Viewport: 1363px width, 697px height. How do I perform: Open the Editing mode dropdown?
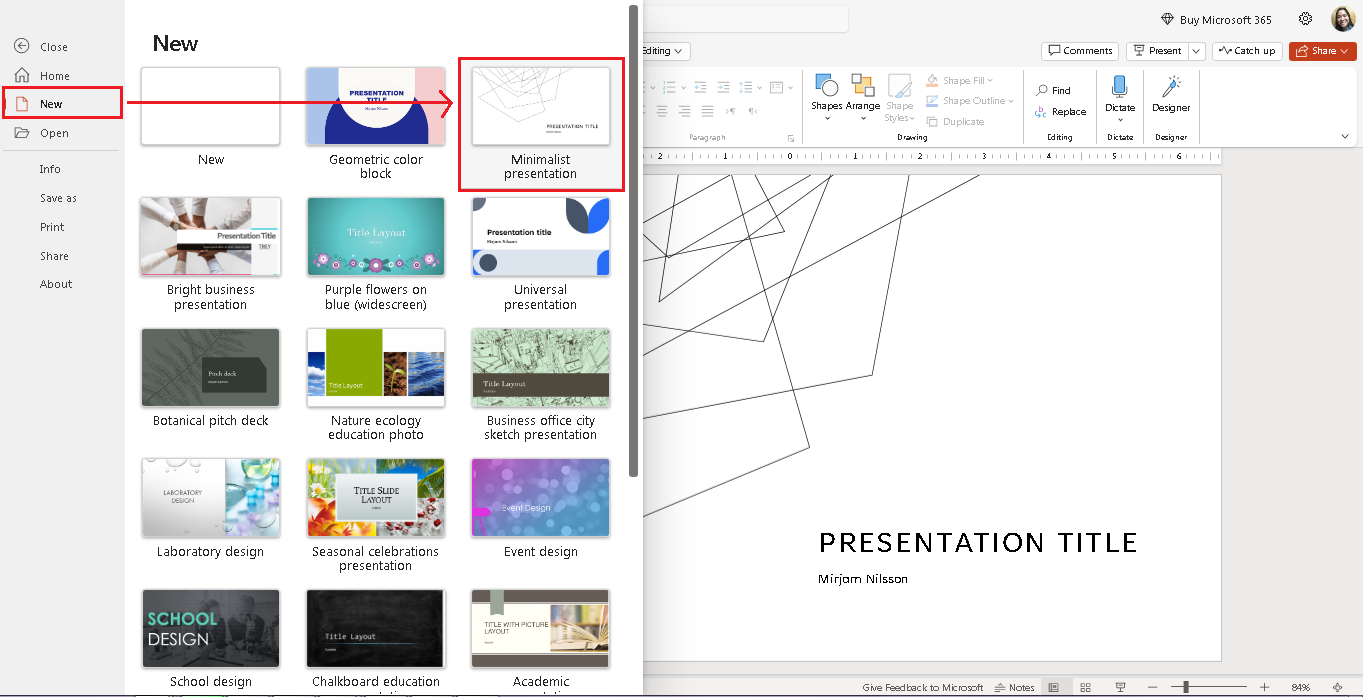663,50
